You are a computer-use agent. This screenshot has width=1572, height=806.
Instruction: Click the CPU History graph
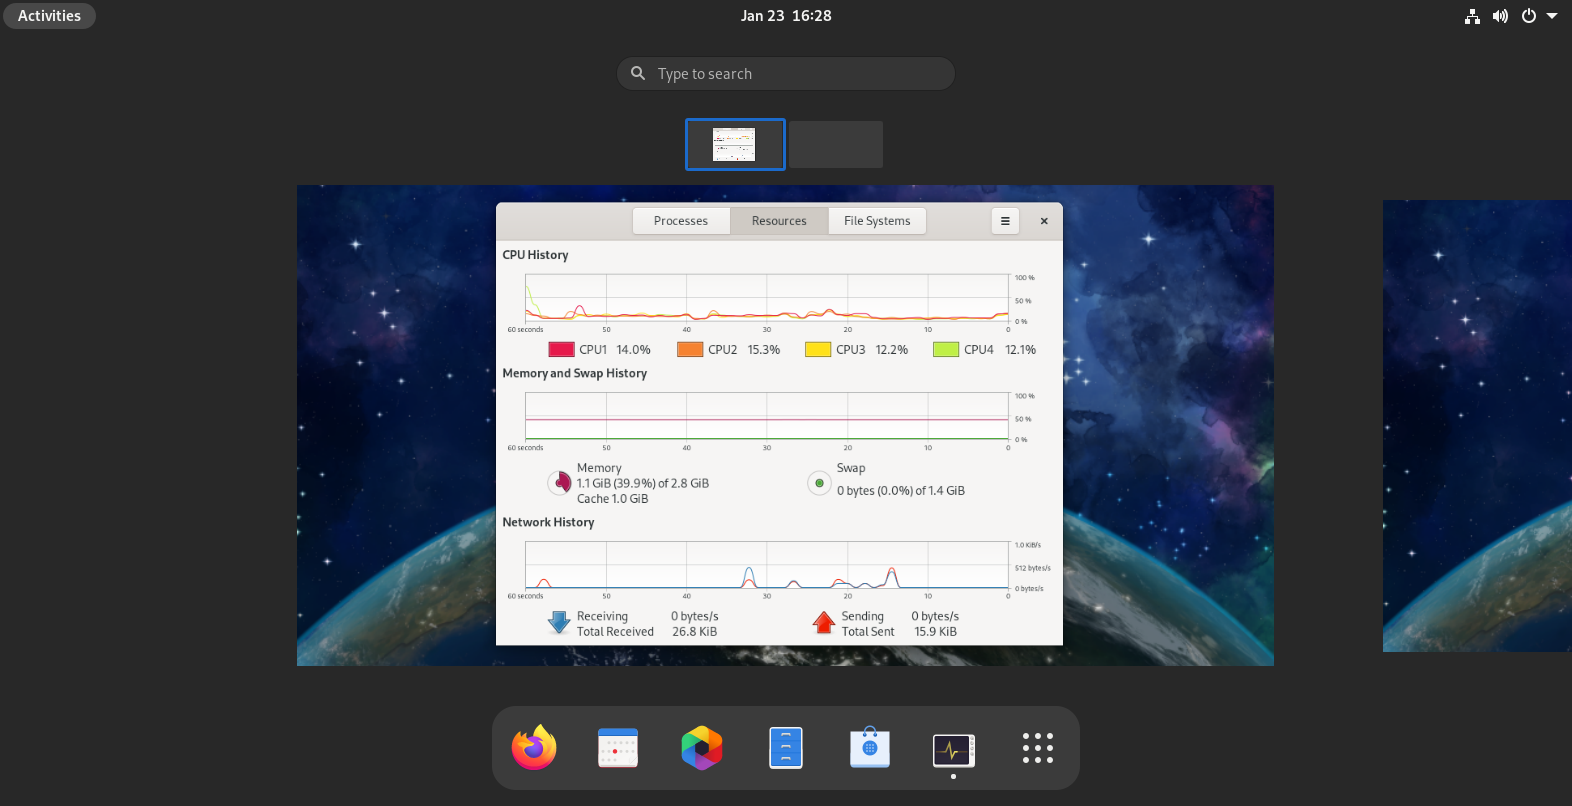click(x=767, y=298)
